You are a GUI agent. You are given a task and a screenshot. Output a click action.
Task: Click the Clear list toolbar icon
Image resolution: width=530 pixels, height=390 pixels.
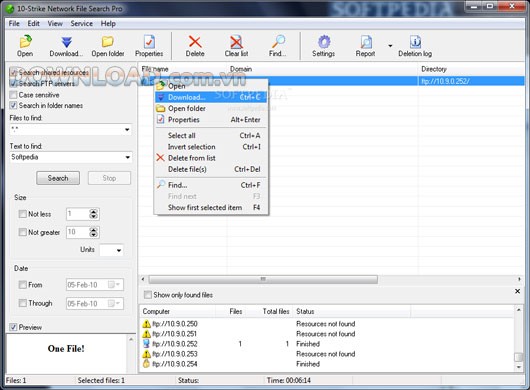[236, 46]
